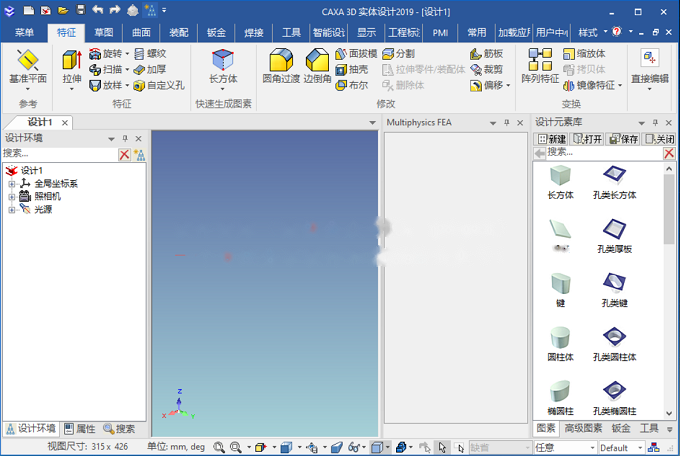Click the element library 搜索 field

604,152
